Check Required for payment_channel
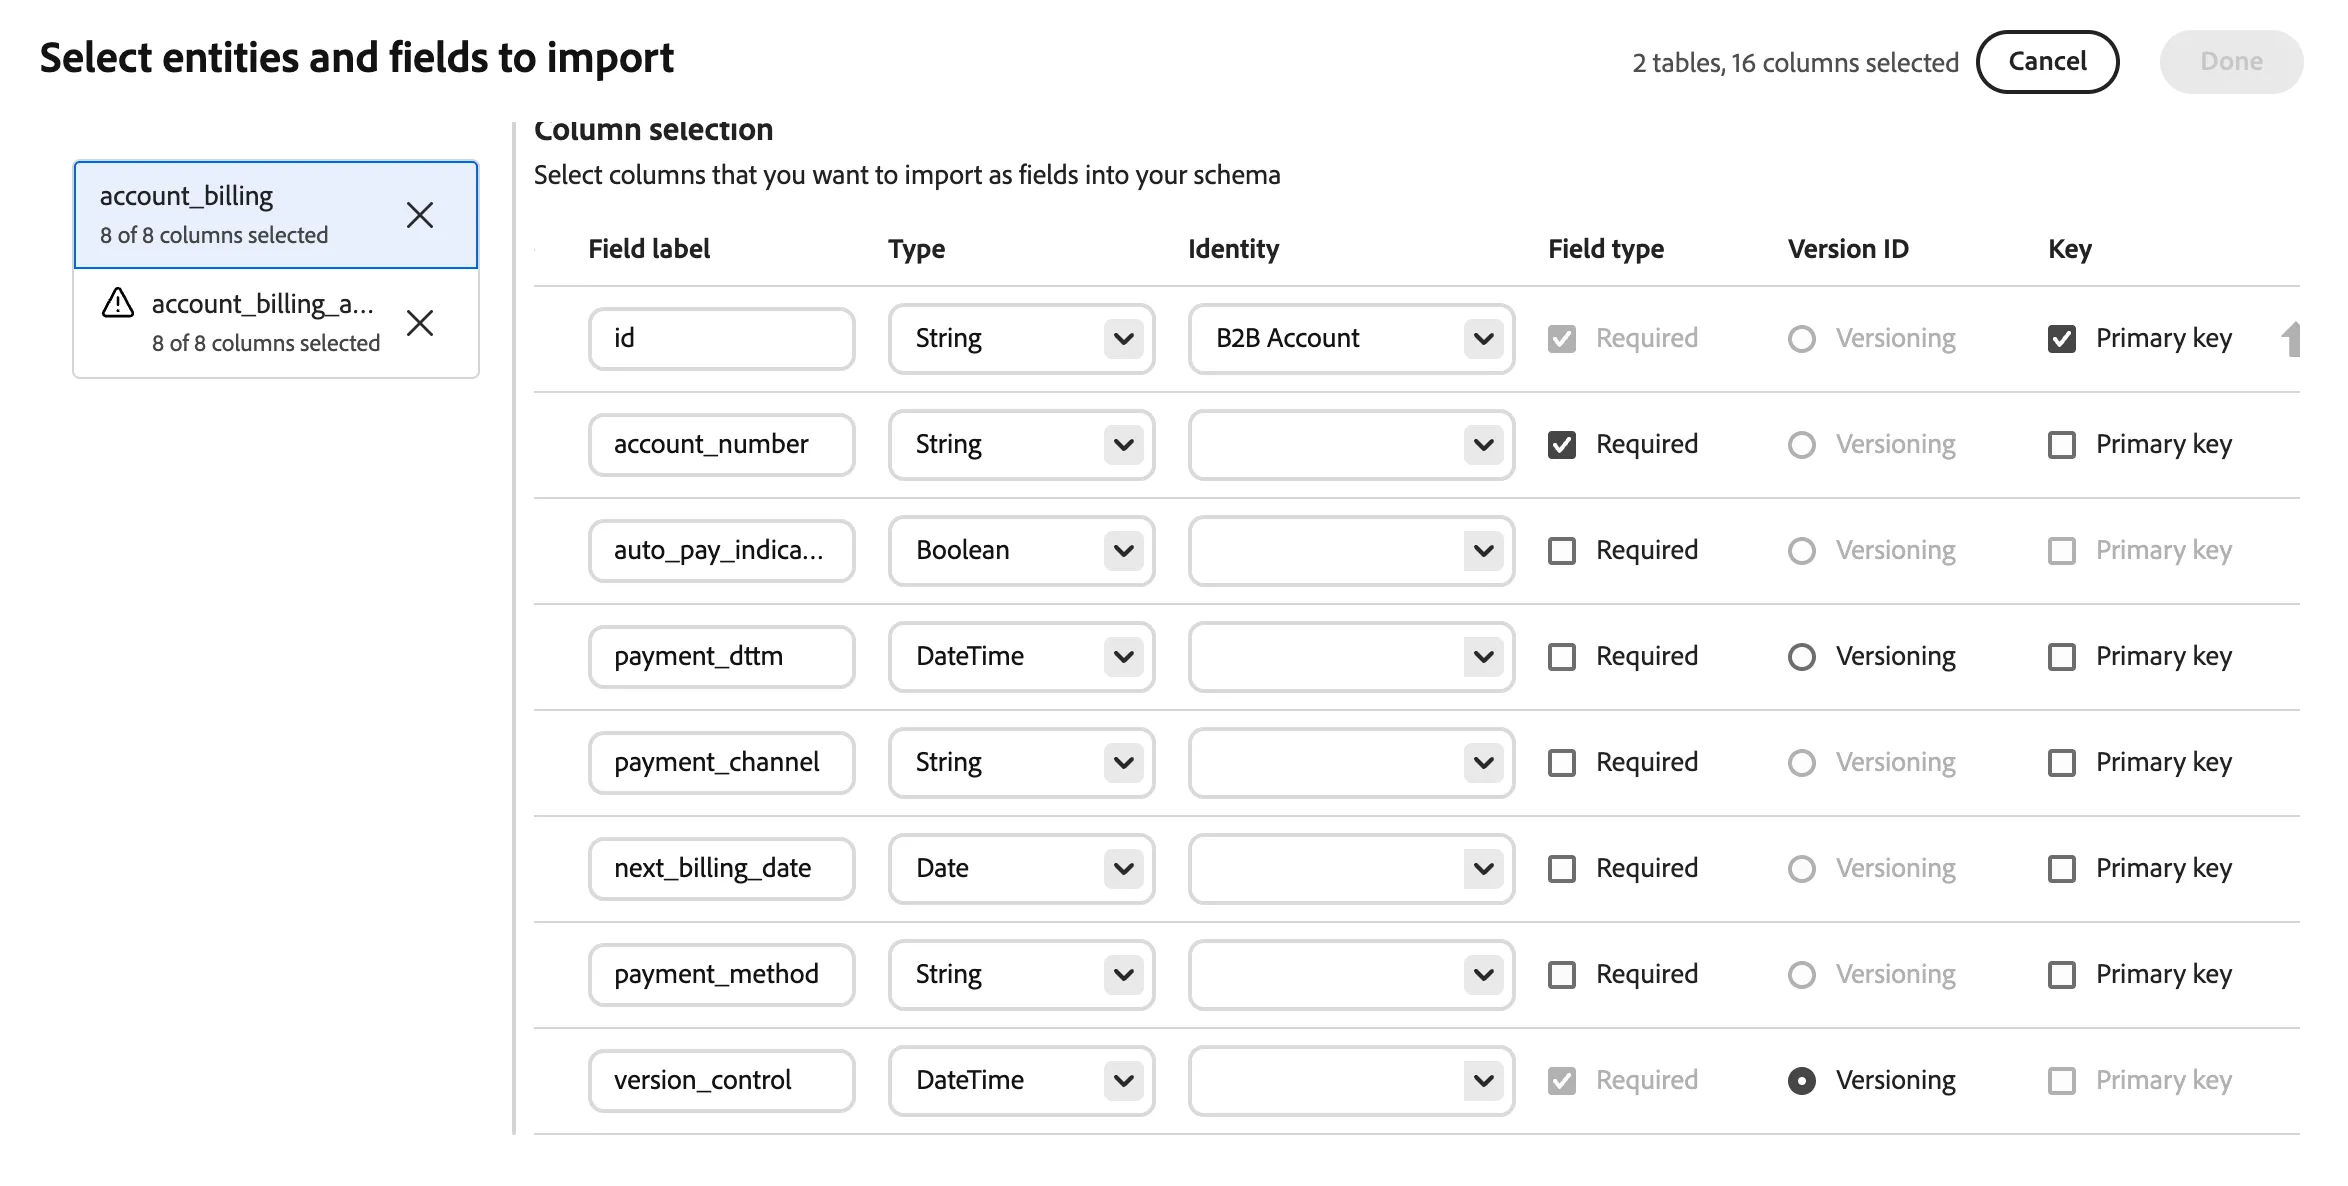Screen dimensions: 2348x1186 coord(1562,763)
